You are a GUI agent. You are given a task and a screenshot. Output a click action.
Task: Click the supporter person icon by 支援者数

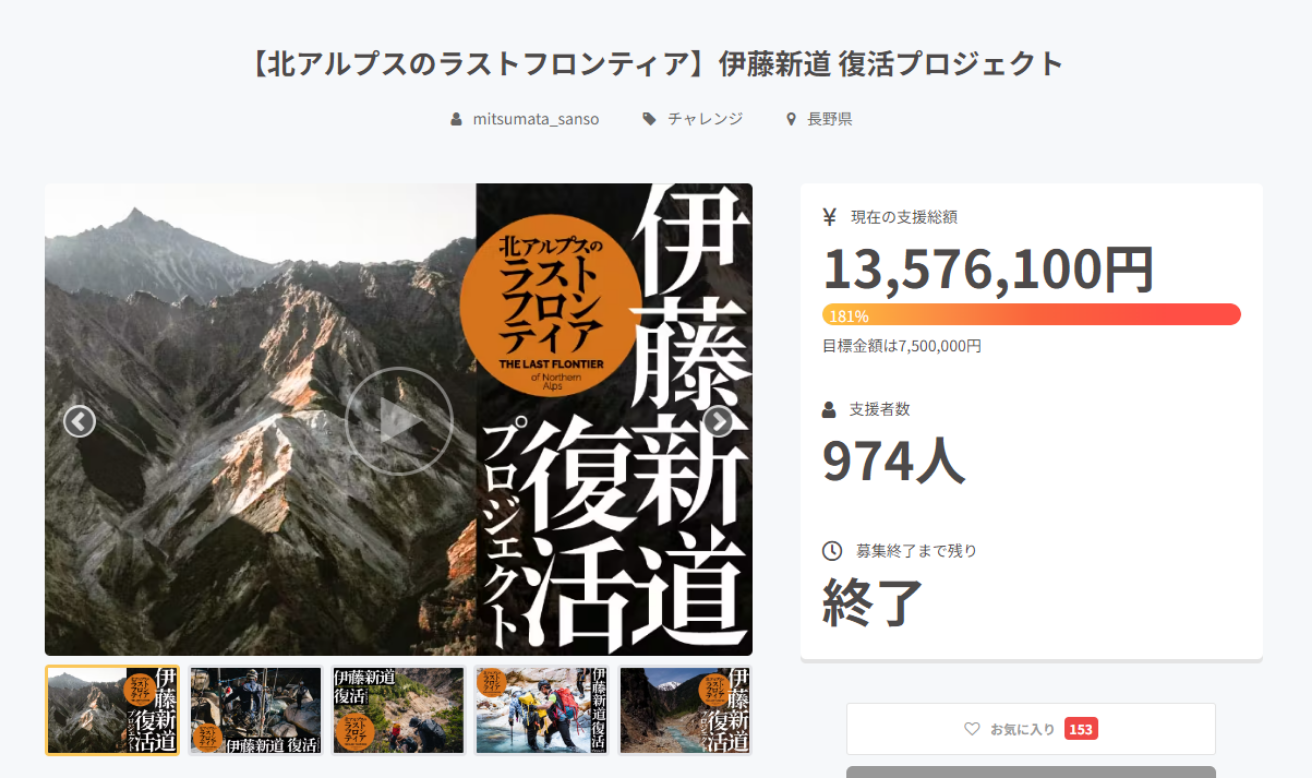(829, 409)
